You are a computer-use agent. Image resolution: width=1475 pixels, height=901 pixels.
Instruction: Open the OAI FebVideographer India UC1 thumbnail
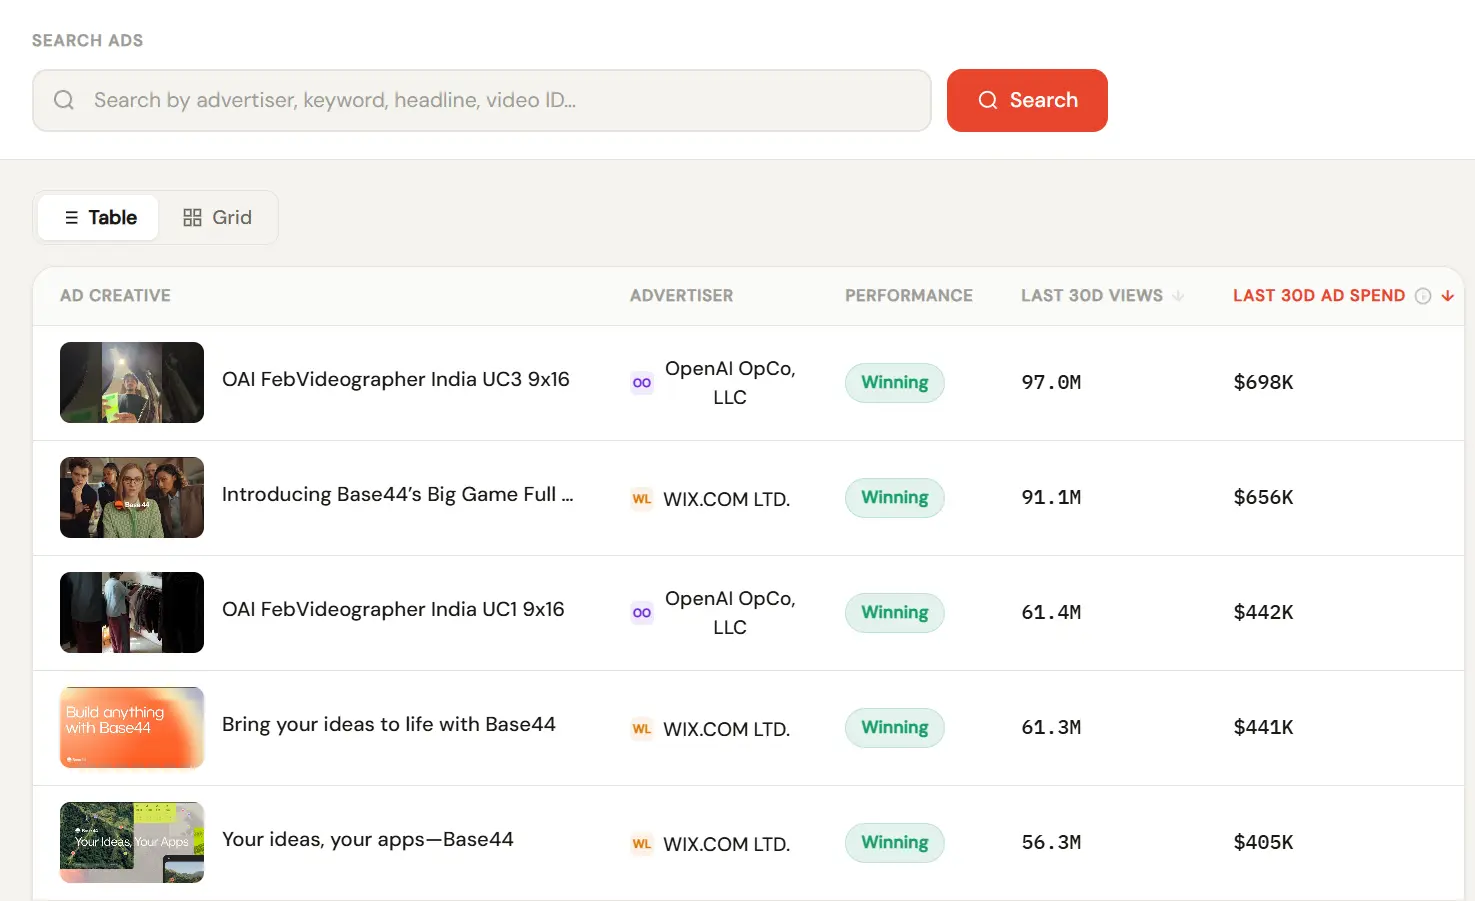[132, 612]
